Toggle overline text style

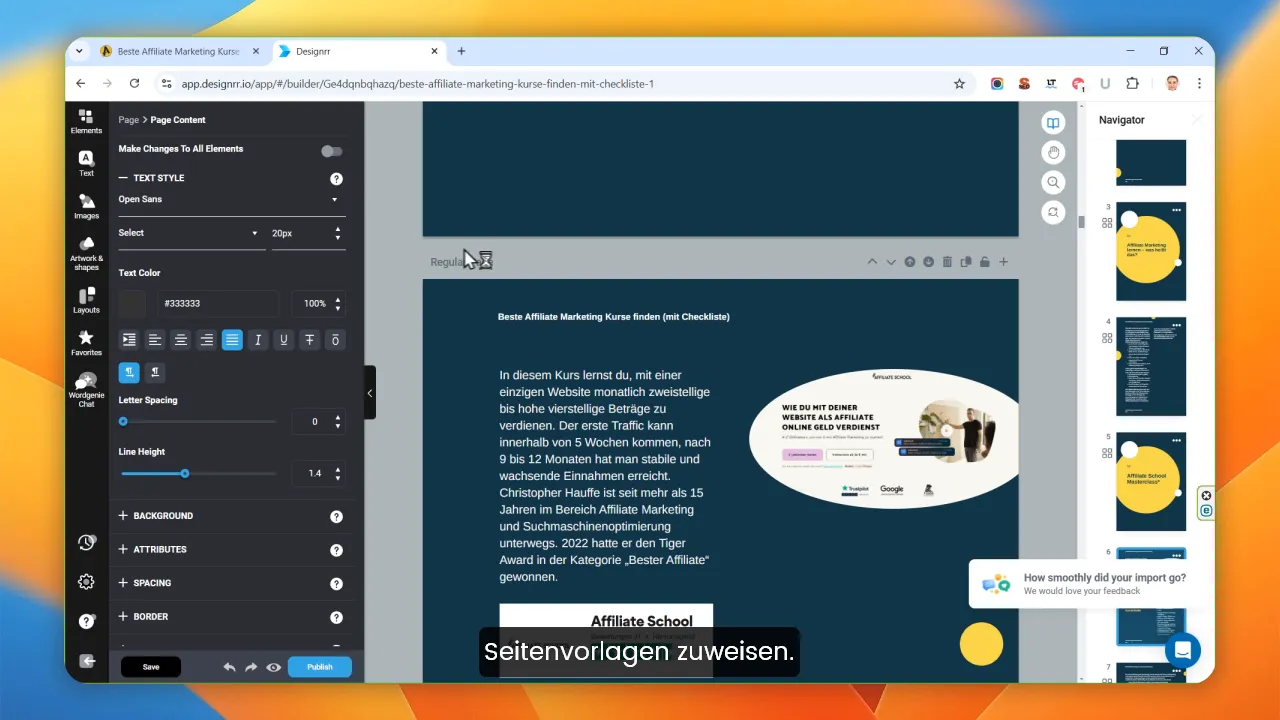pyautogui.click(x=335, y=340)
